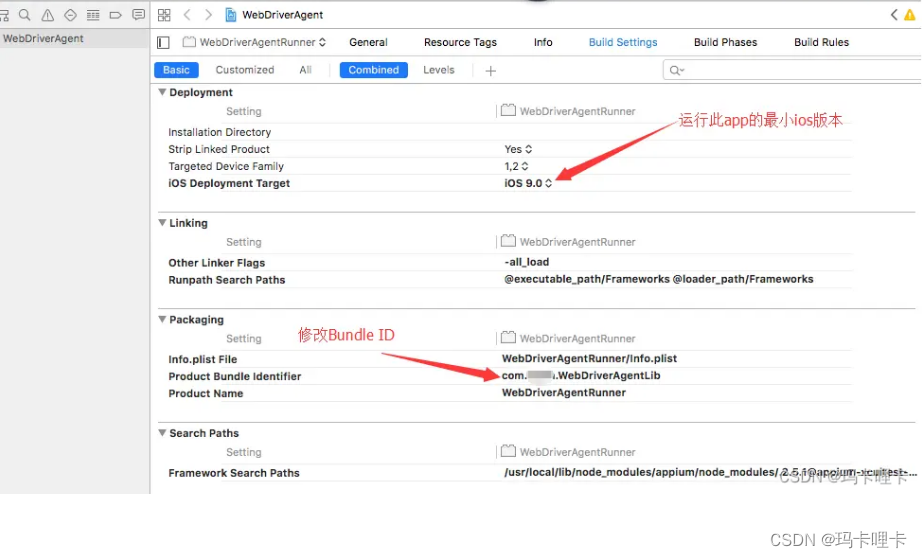Select the Strip Linked Product setting
Image resolution: width=922 pixels, height=558 pixels.
[219, 149]
